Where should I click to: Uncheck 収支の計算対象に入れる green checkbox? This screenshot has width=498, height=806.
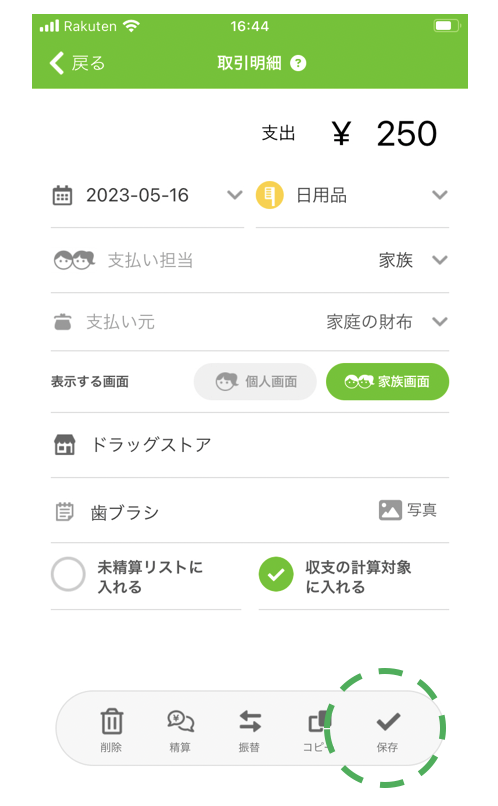point(276,574)
